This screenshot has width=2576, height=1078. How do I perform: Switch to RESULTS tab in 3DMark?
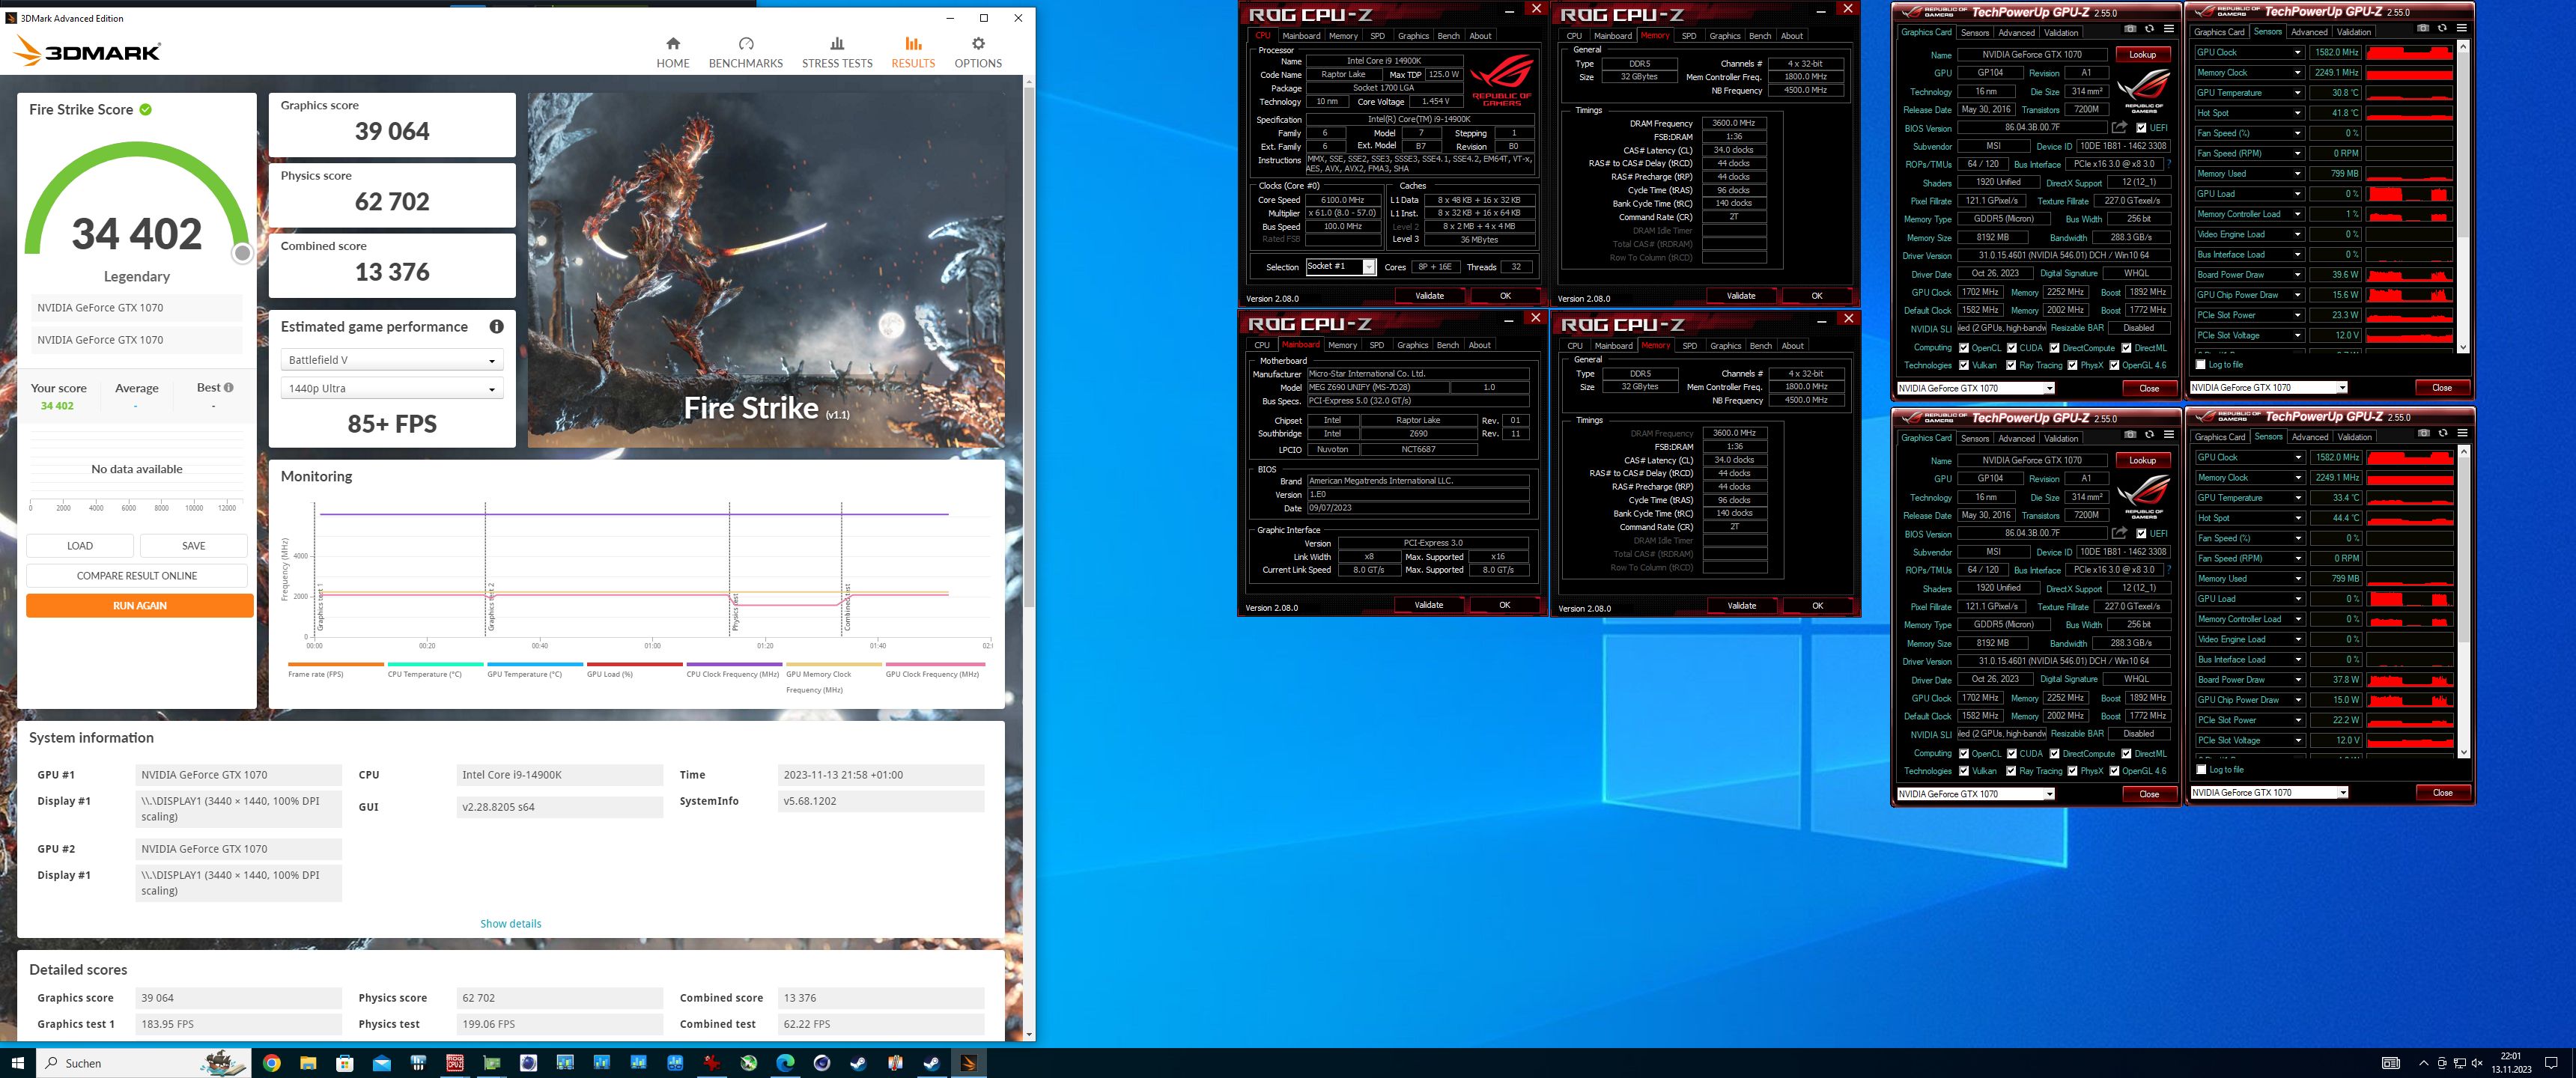pos(913,52)
